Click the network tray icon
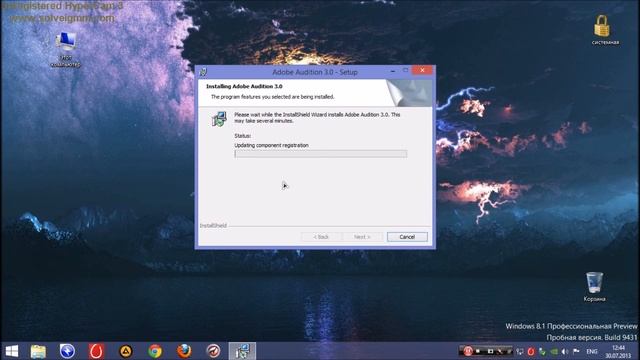This screenshot has height=360, width=640. pos(520,351)
